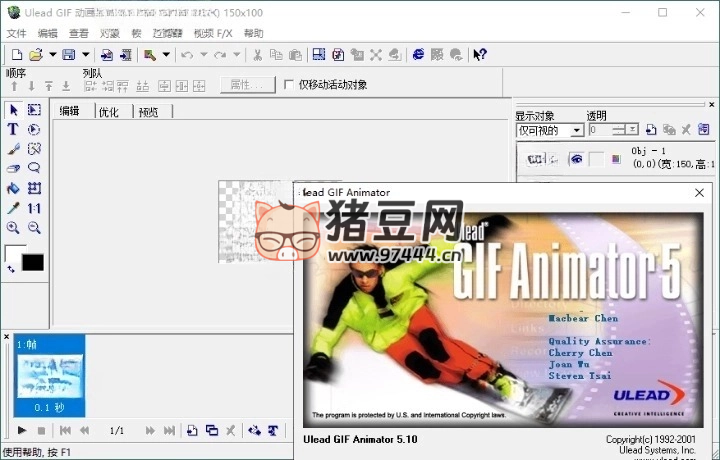Click the 透明 transparency value field
Screen dimensions: 720x460
(x=600, y=130)
